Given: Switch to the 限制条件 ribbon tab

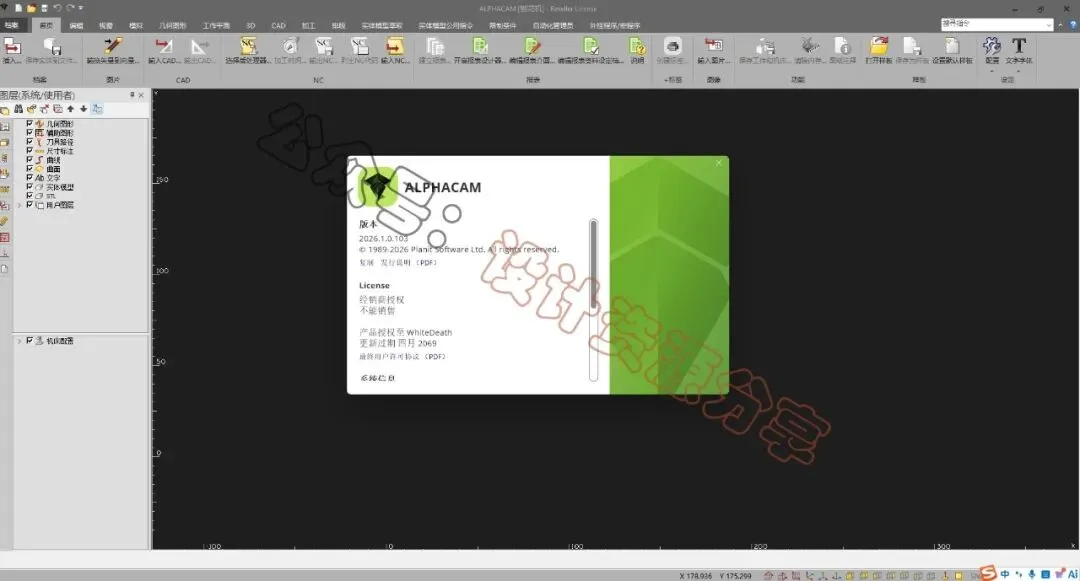Looking at the screenshot, I should (502, 25).
